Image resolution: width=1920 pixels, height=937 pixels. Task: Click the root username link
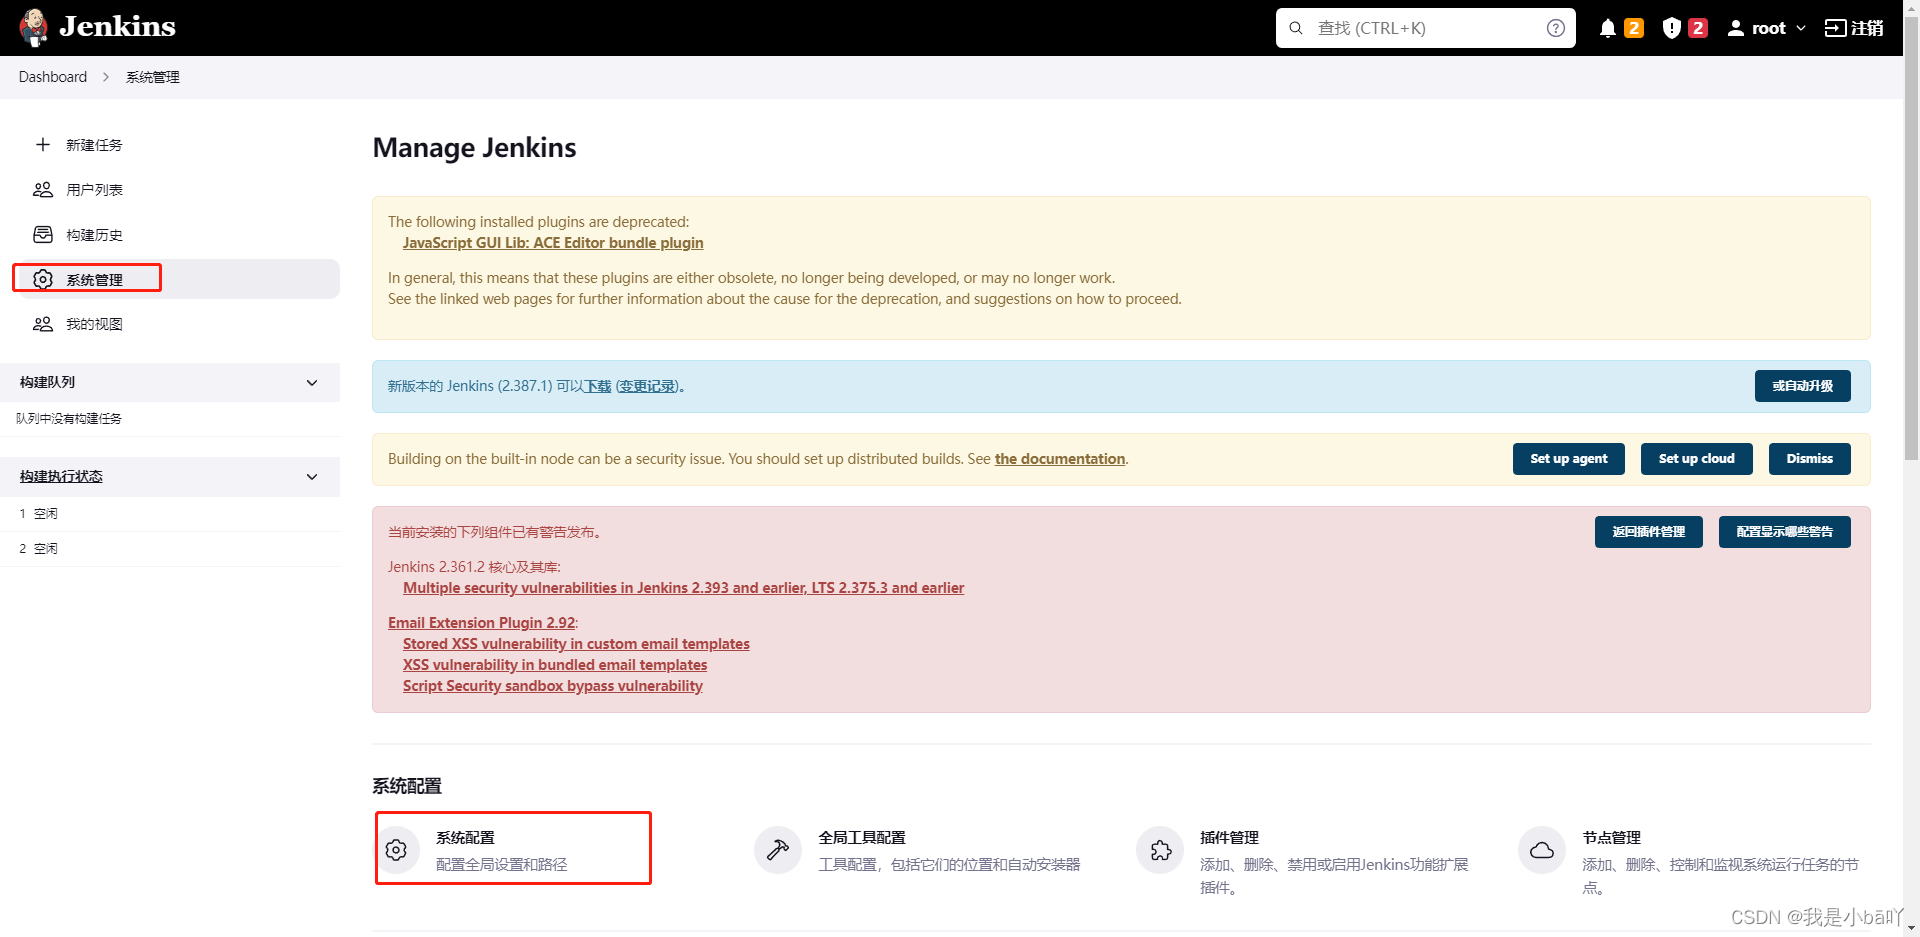pos(1768,28)
